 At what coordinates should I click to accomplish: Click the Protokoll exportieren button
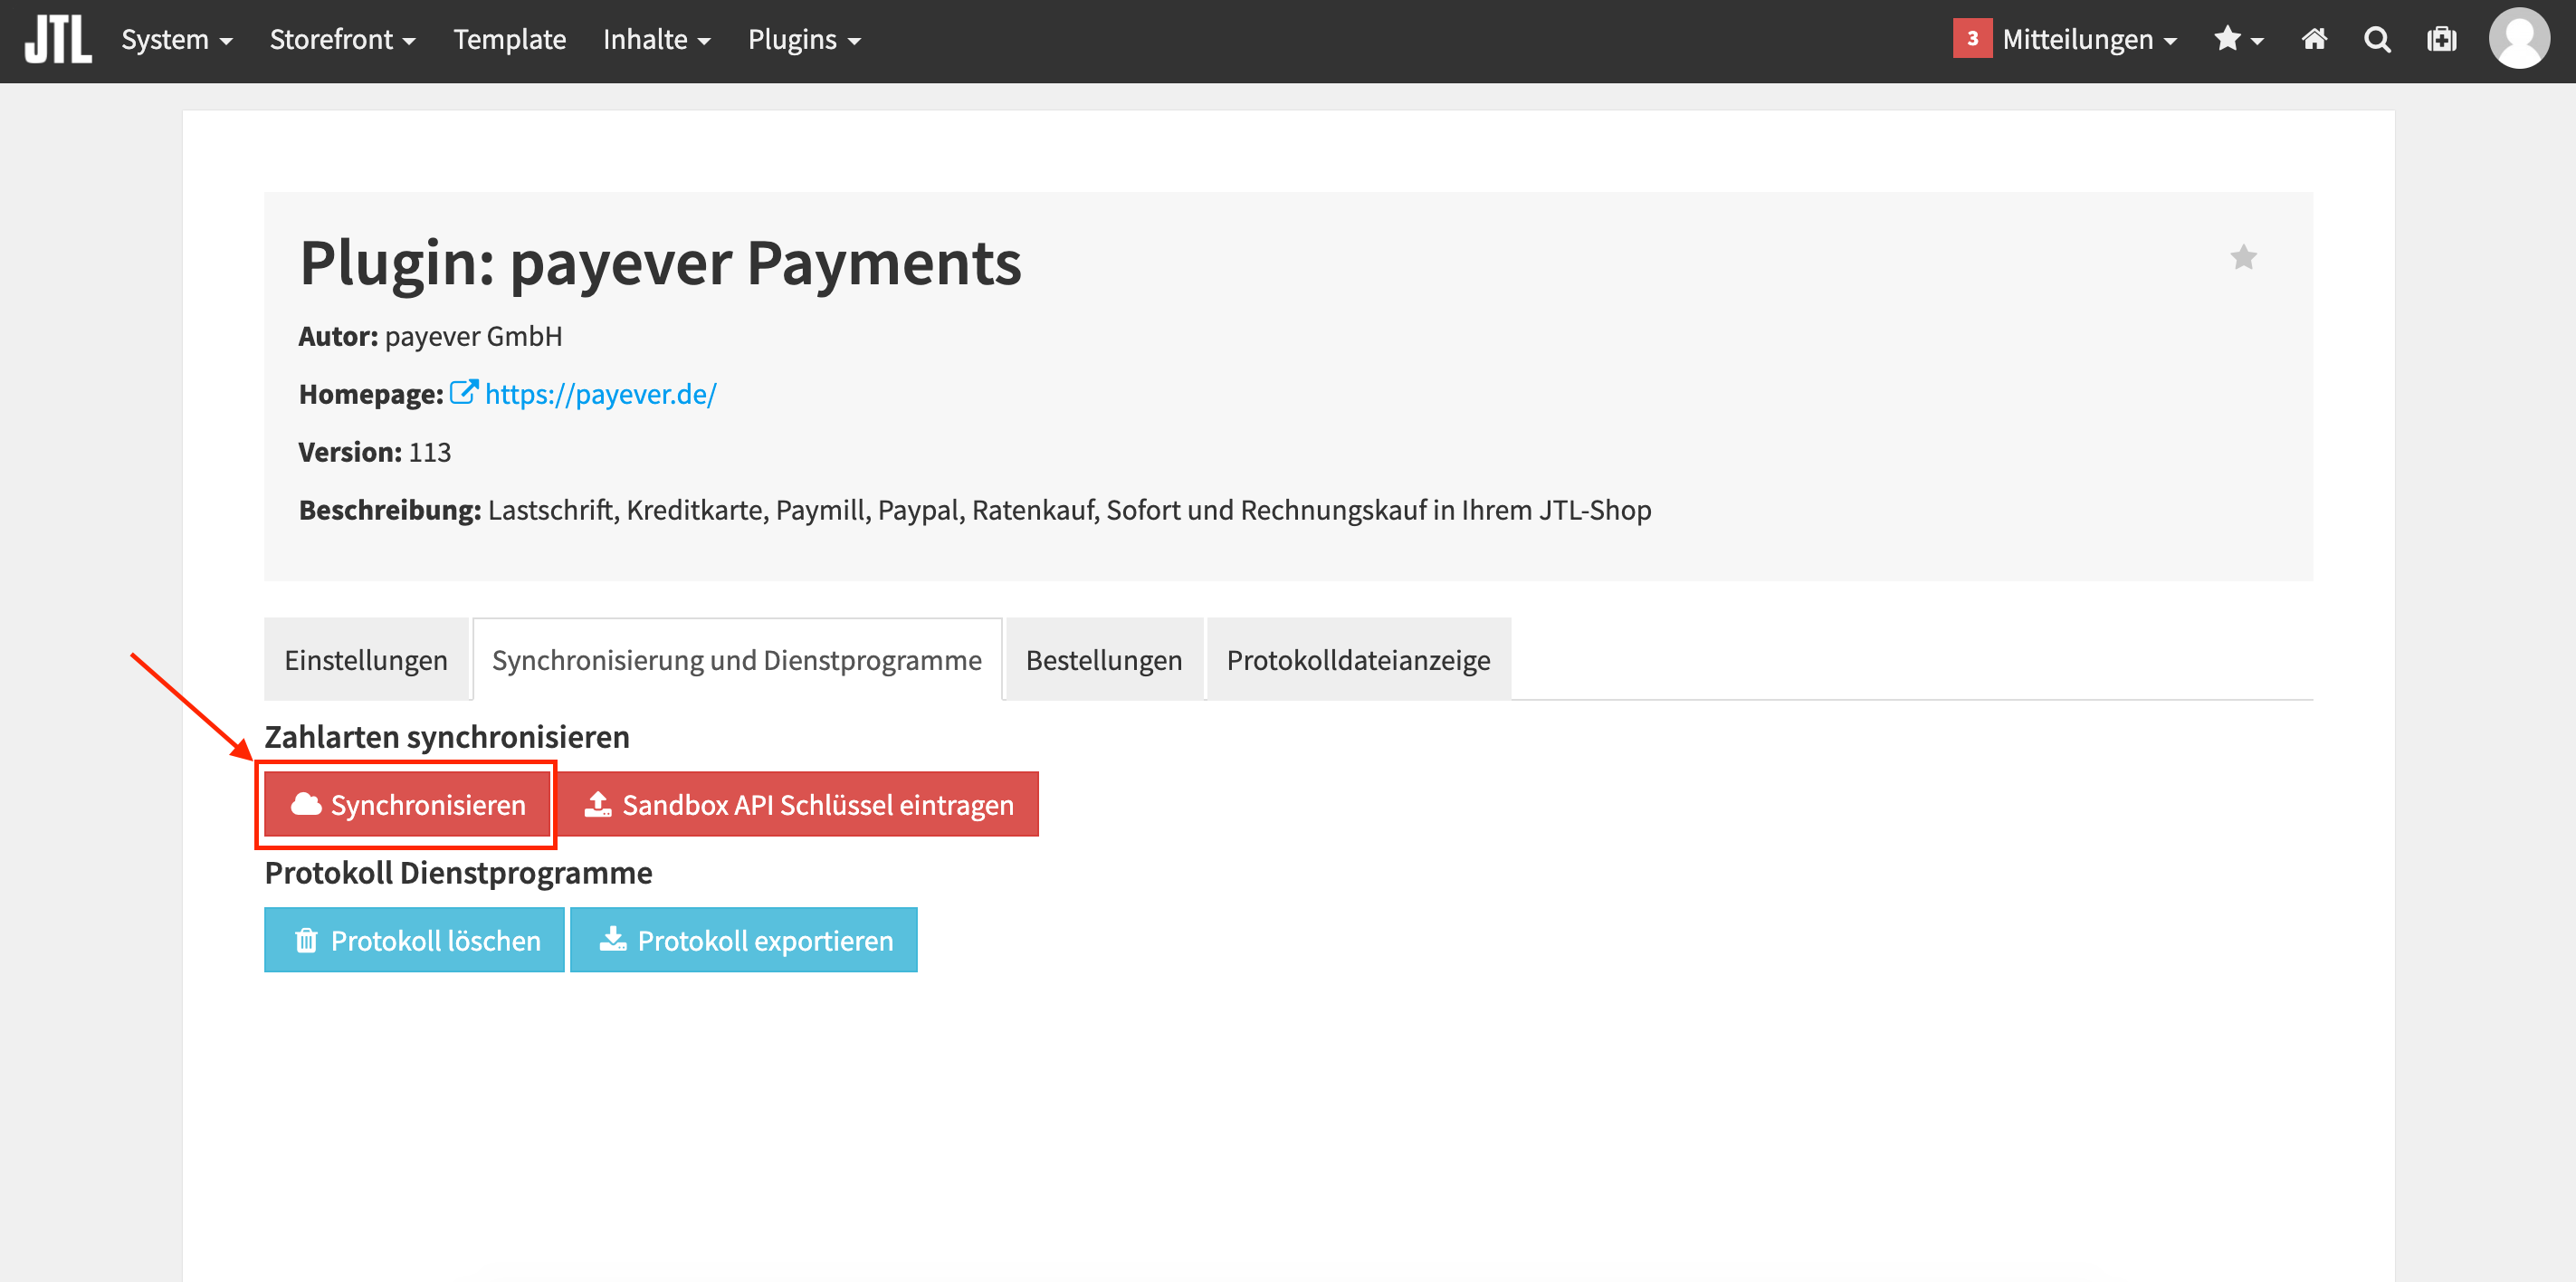click(x=743, y=940)
